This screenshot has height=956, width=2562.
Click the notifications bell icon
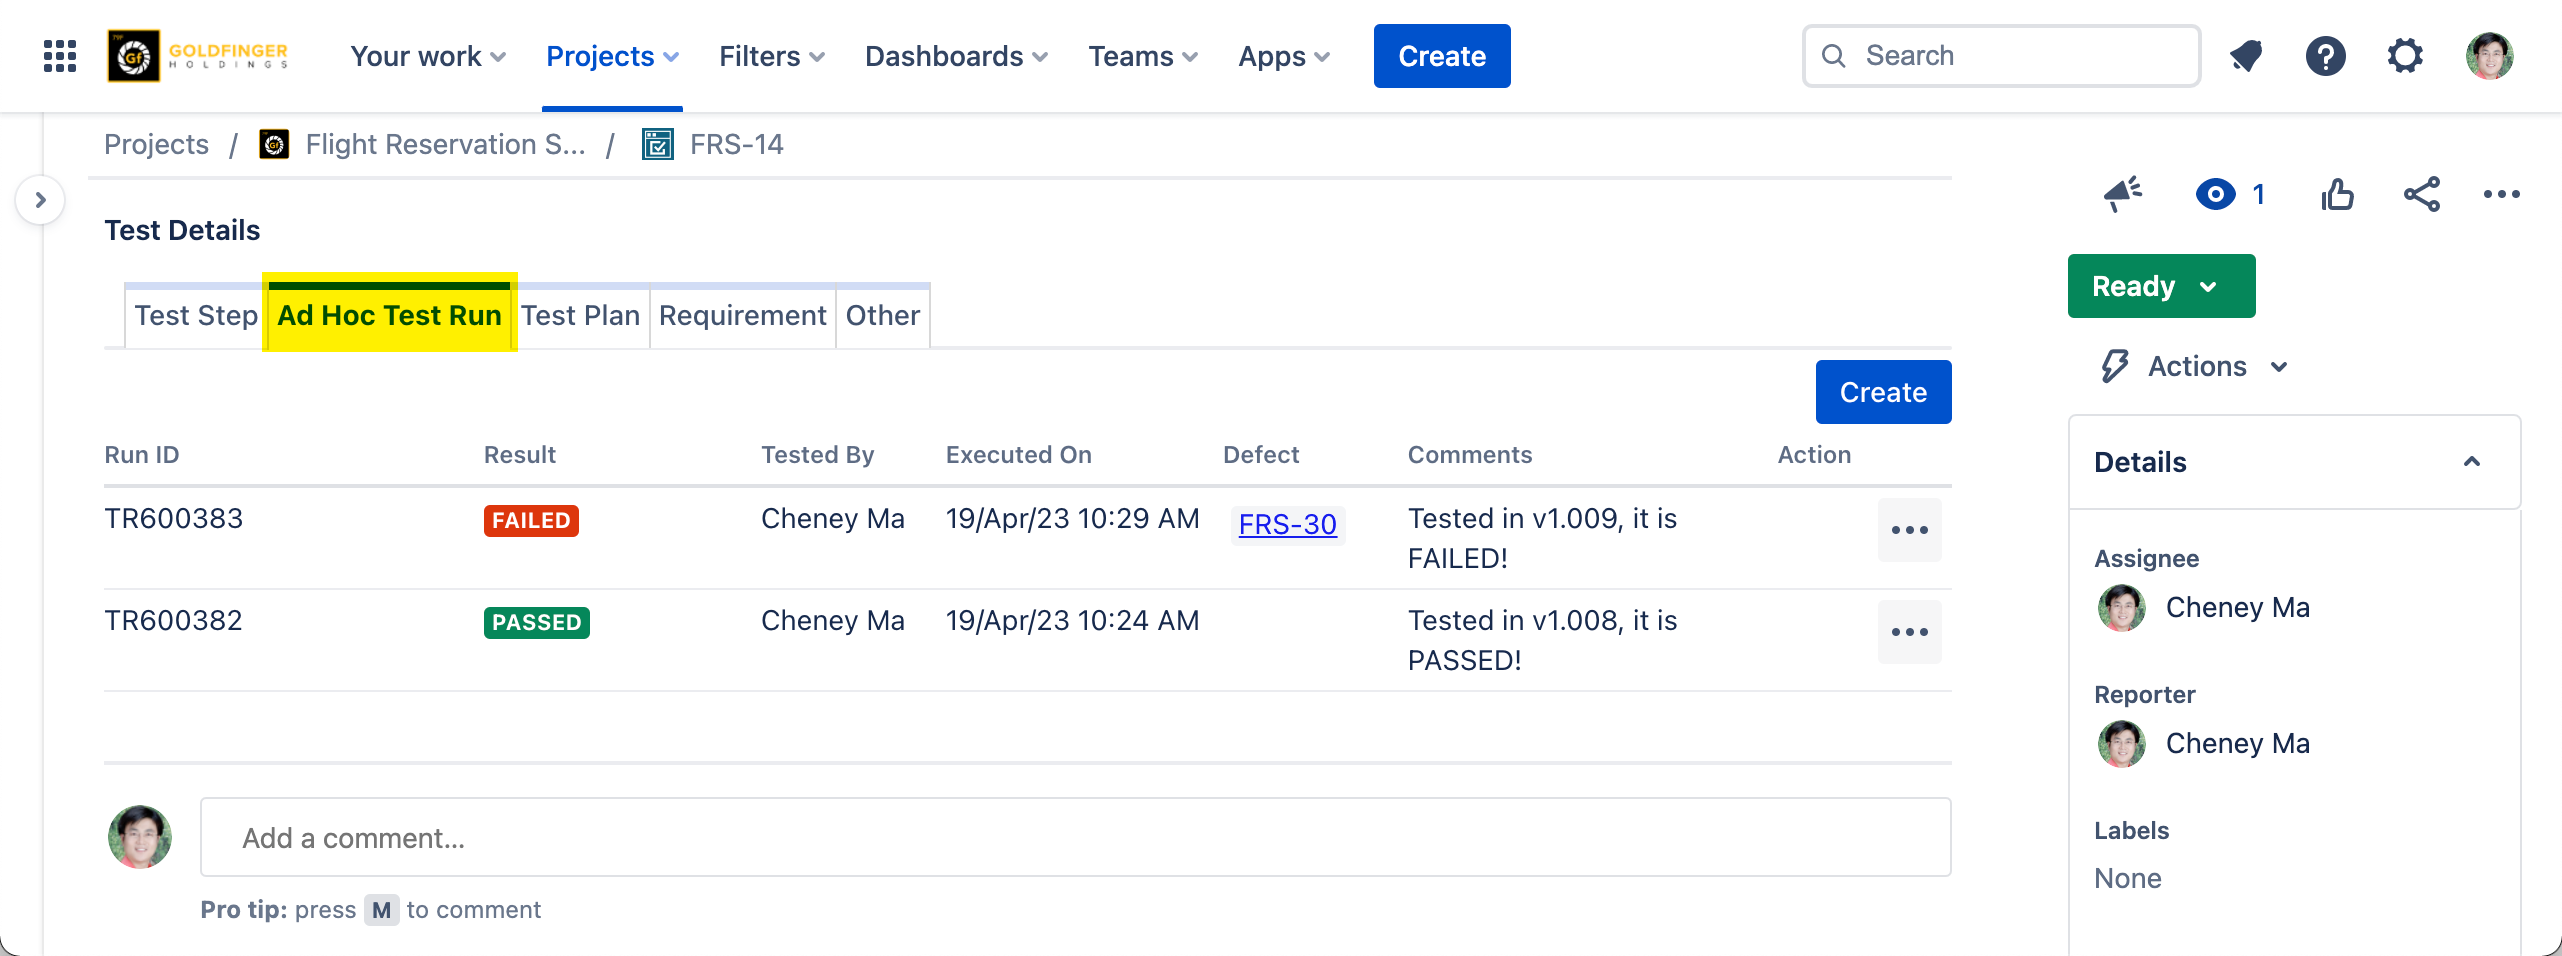(2246, 56)
